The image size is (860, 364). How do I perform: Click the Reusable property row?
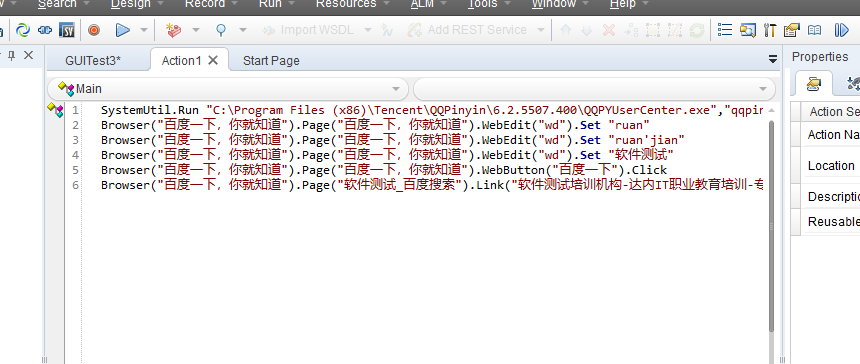(825, 222)
